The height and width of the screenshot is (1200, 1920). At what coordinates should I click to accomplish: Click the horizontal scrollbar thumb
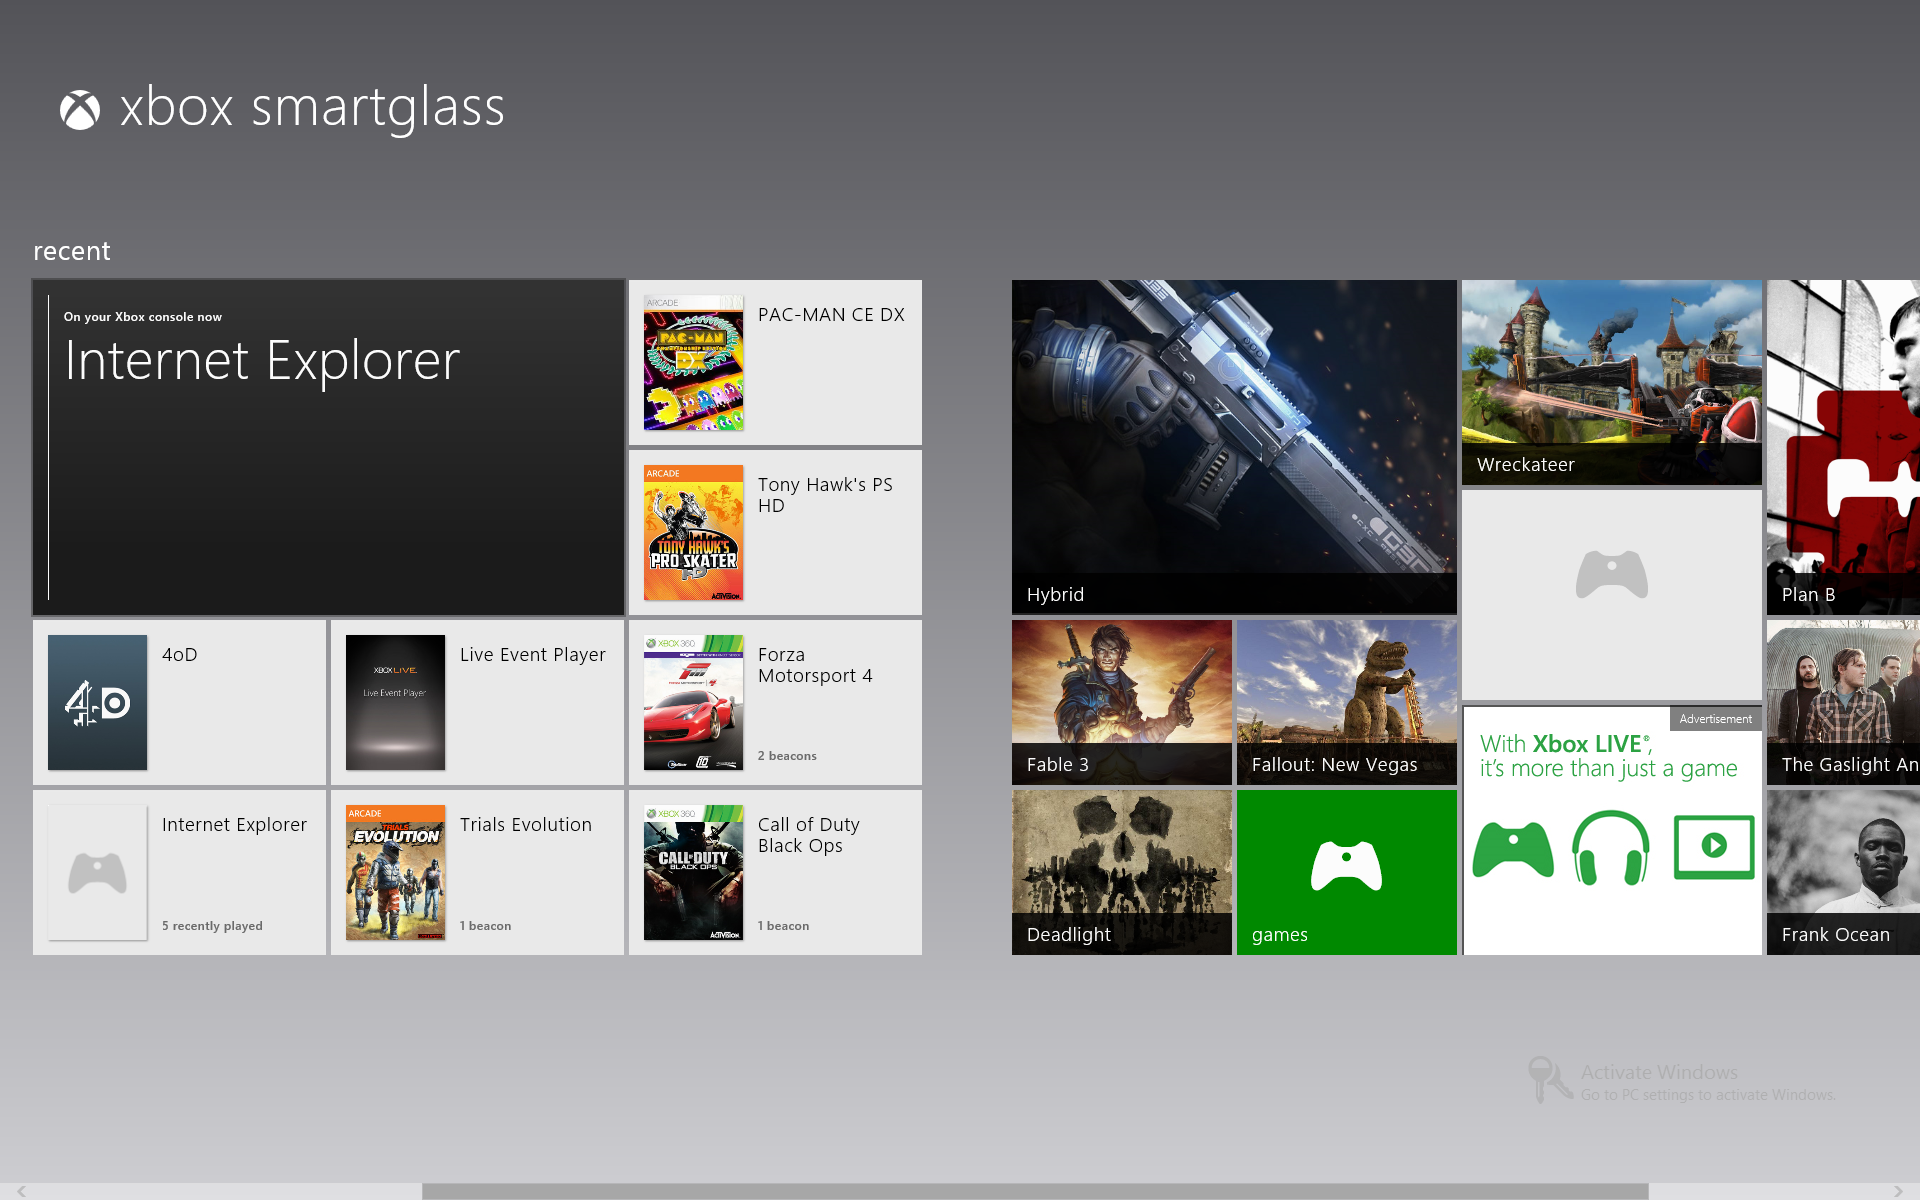(1035, 1191)
